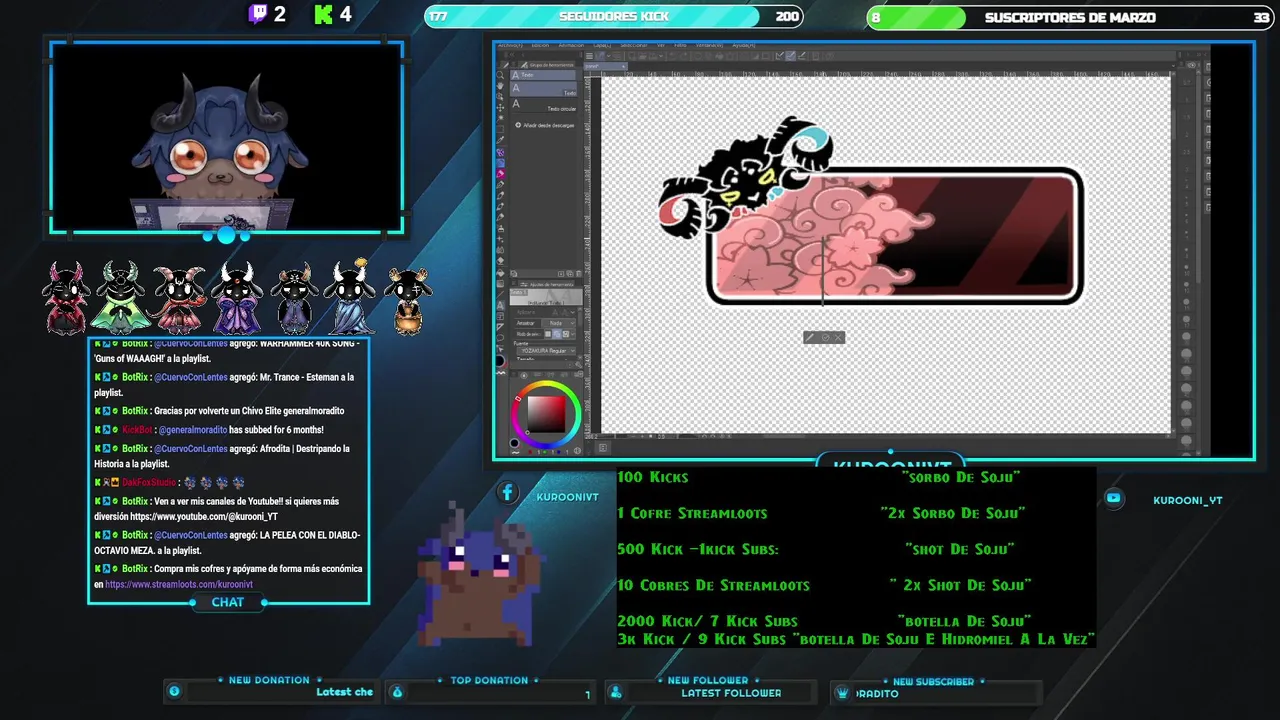The height and width of the screenshot is (720, 1280).
Task: Open the Ventana menu
Action: click(709, 45)
